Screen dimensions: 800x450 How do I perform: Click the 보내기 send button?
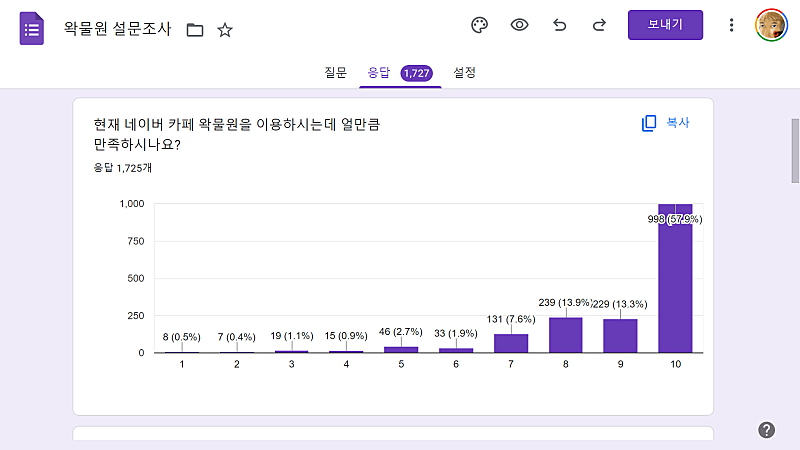point(665,25)
